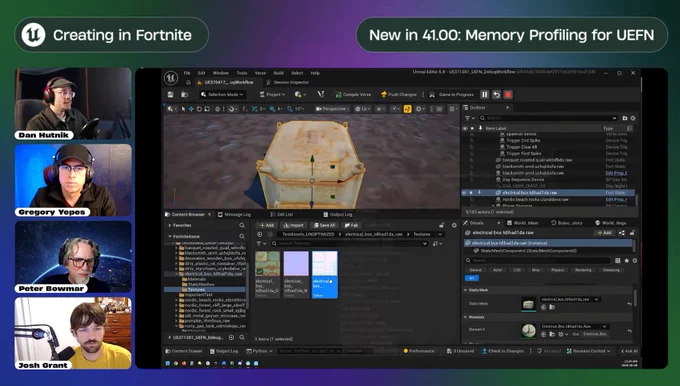Image resolution: width=680 pixels, height=386 pixels.
Task: Click the Static Mesh thumbnail in Details
Action: (x=528, y=304)
